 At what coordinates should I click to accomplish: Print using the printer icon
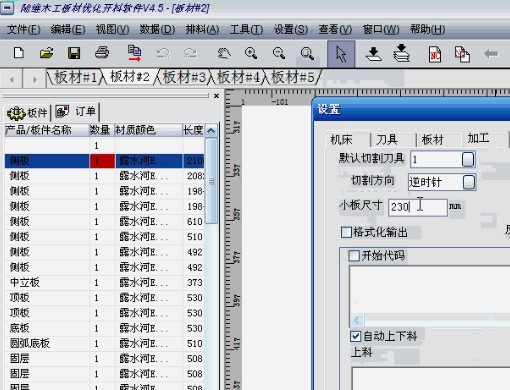tap(102, 53)
